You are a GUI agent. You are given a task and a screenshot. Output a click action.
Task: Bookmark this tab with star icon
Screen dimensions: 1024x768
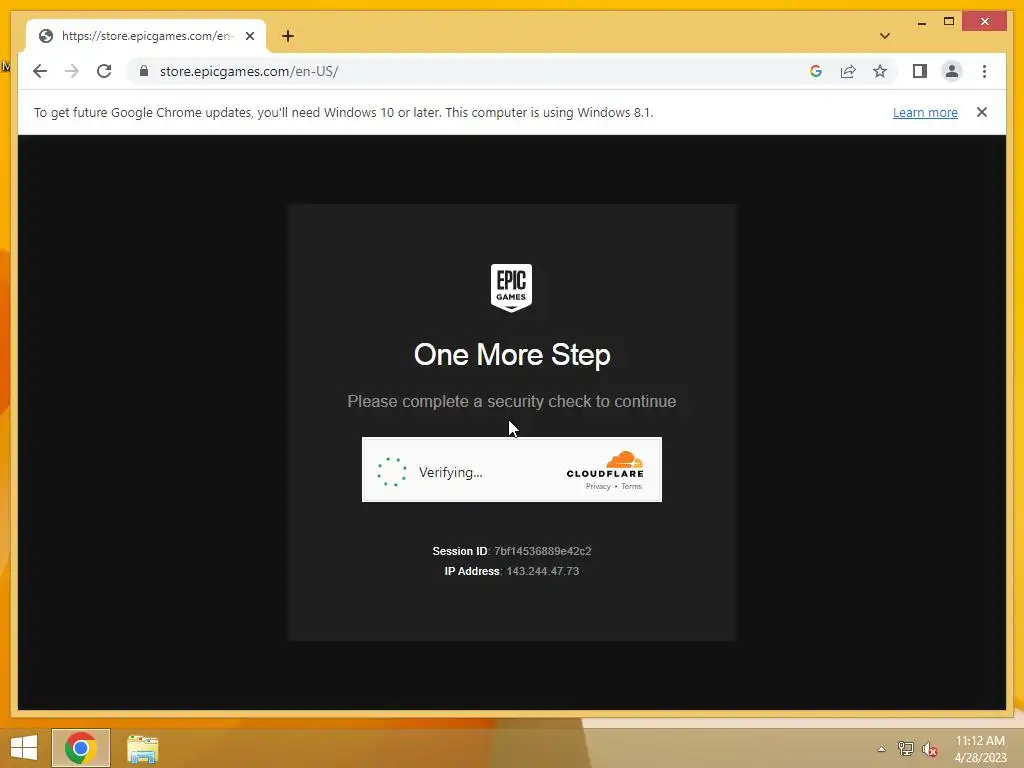[880, 71]
